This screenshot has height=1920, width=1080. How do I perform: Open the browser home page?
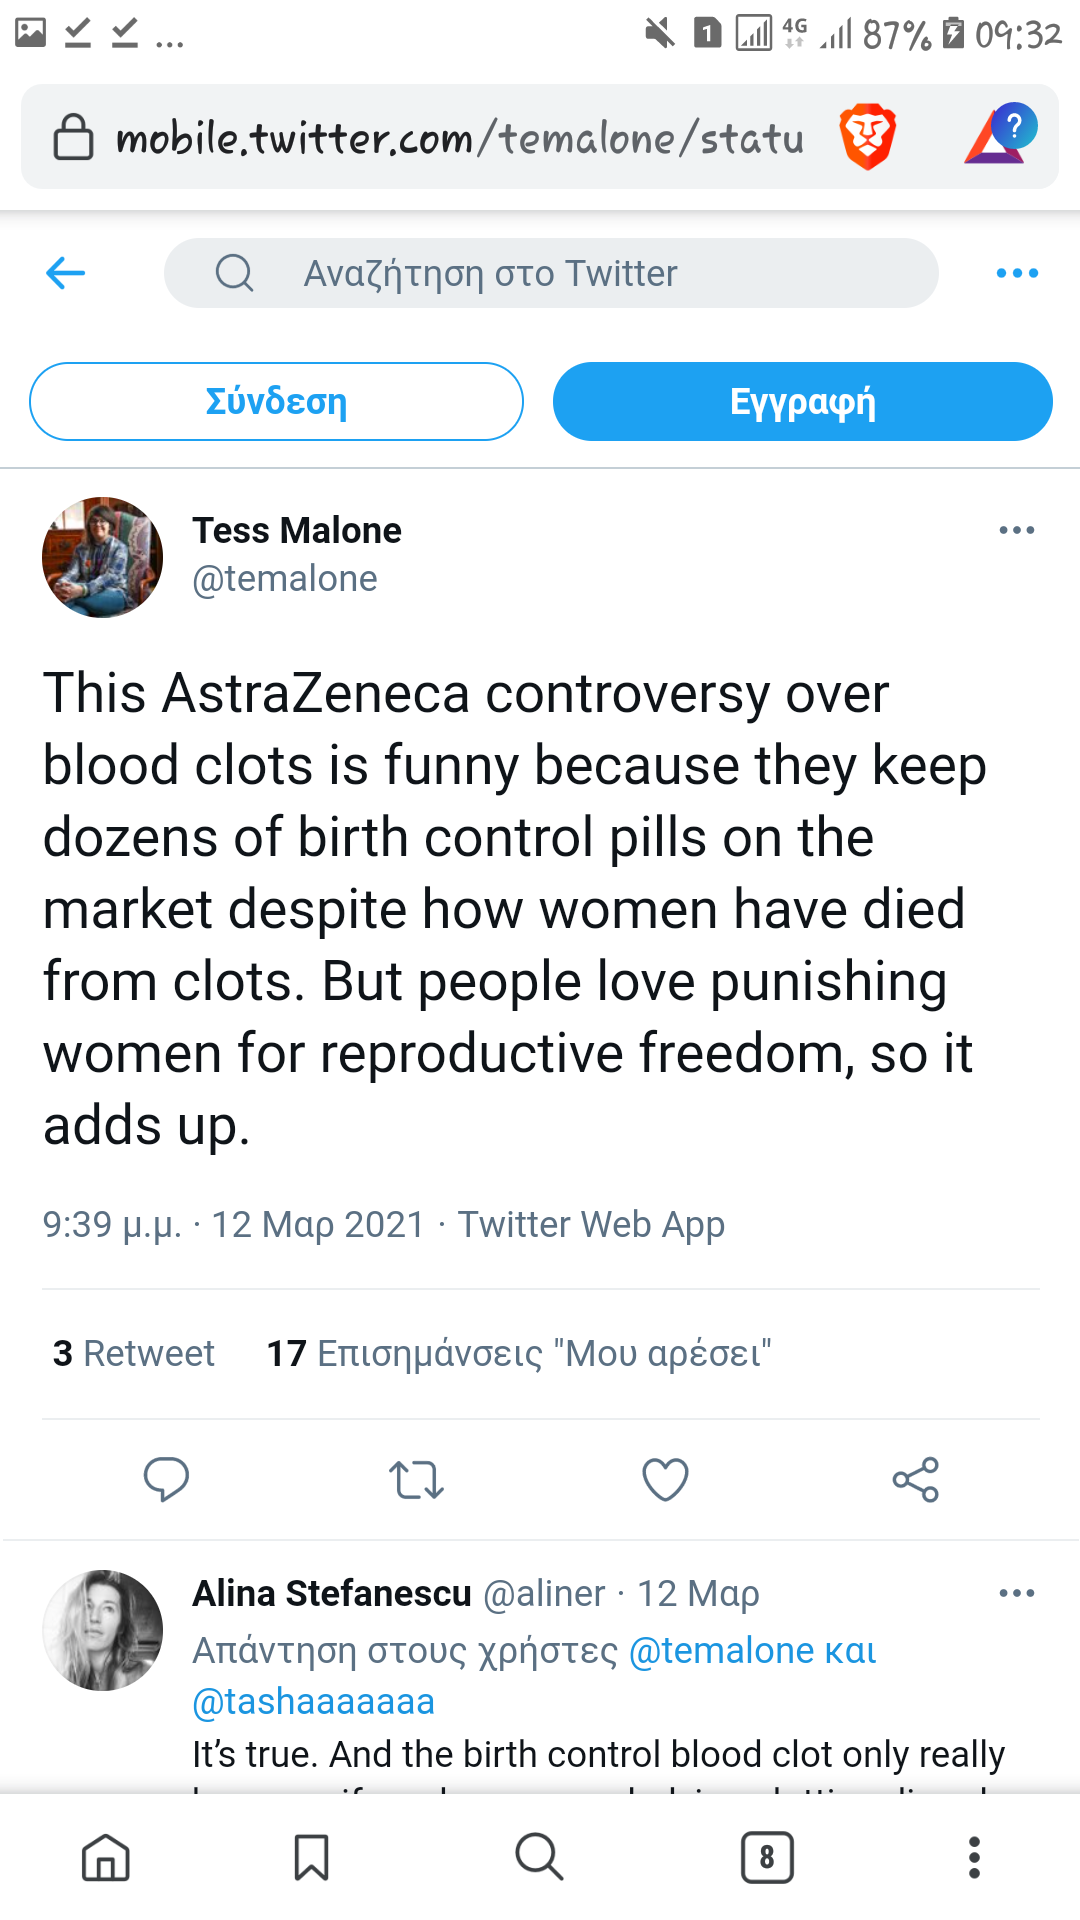106,1857
